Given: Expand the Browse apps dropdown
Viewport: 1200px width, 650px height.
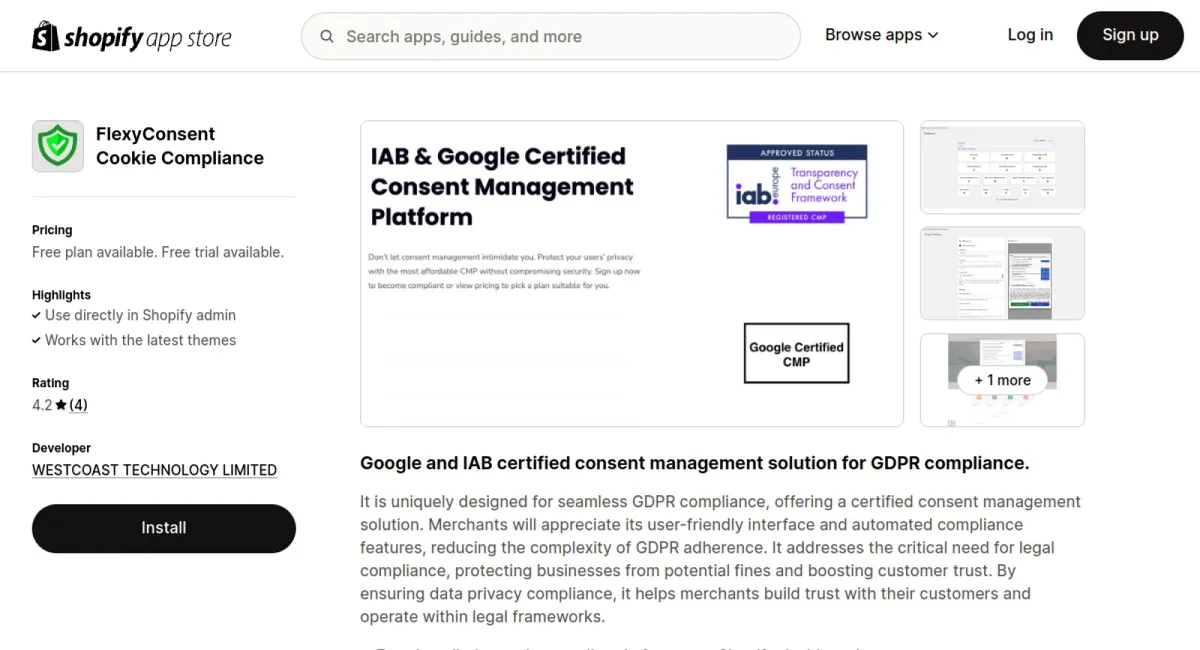Looking at the screenshot, I should (x=881, y=35).
